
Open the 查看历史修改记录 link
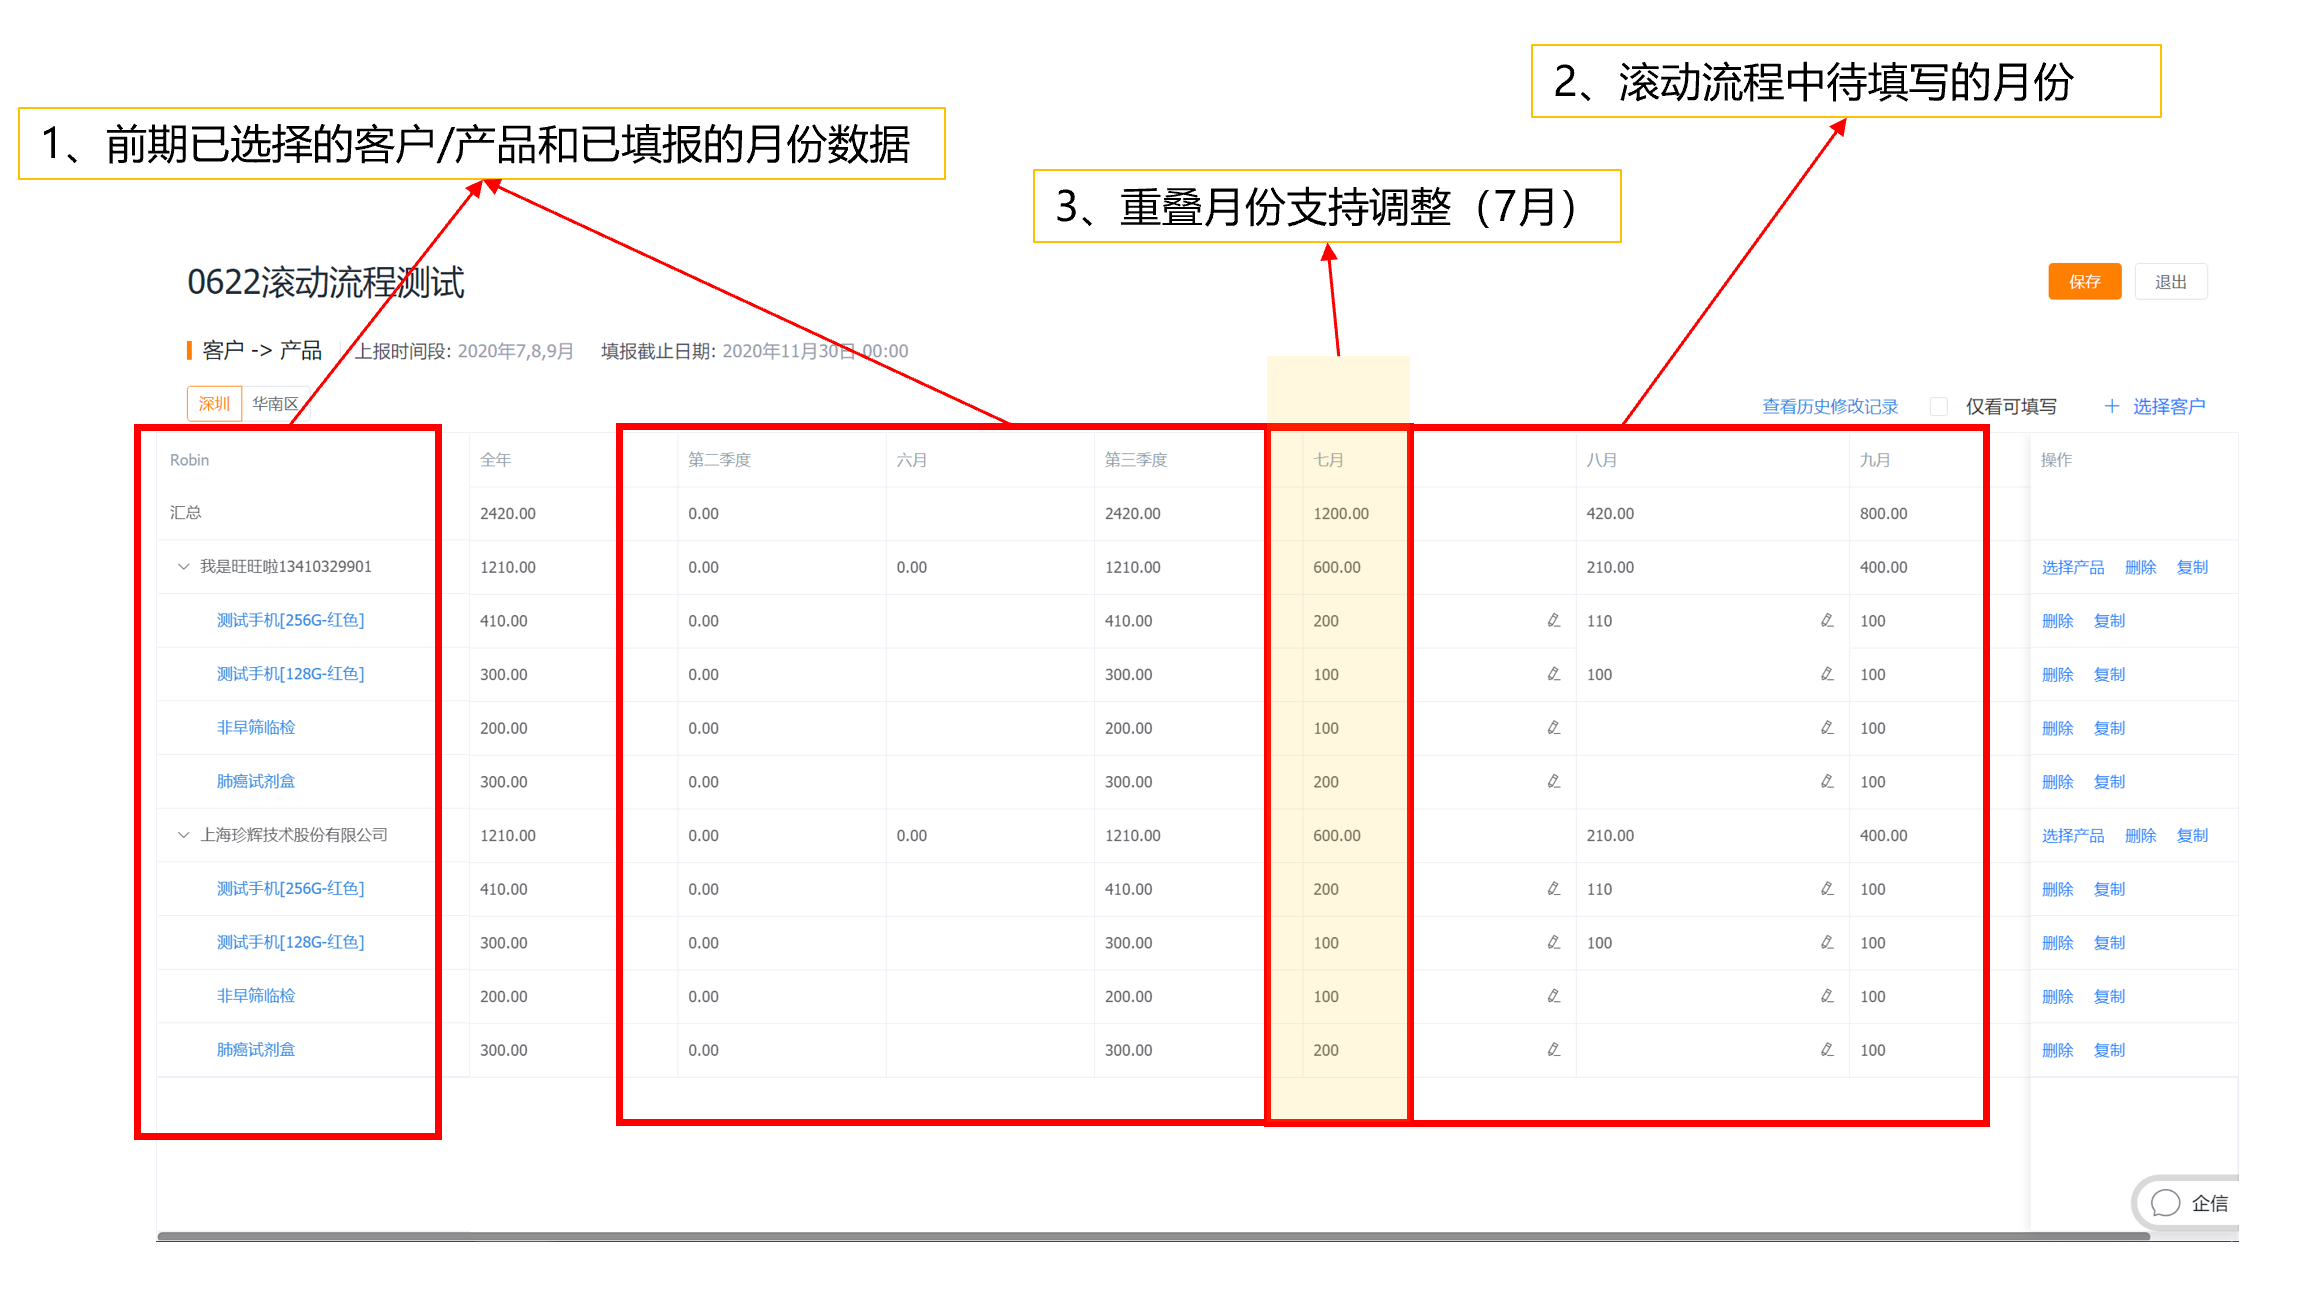pos(1829,406)
